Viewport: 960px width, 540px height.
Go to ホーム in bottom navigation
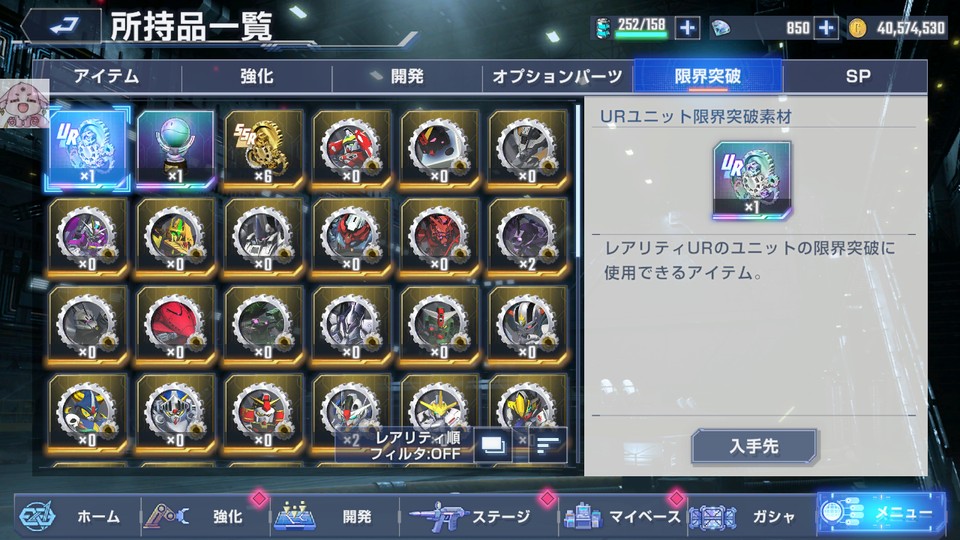[78, 517]
